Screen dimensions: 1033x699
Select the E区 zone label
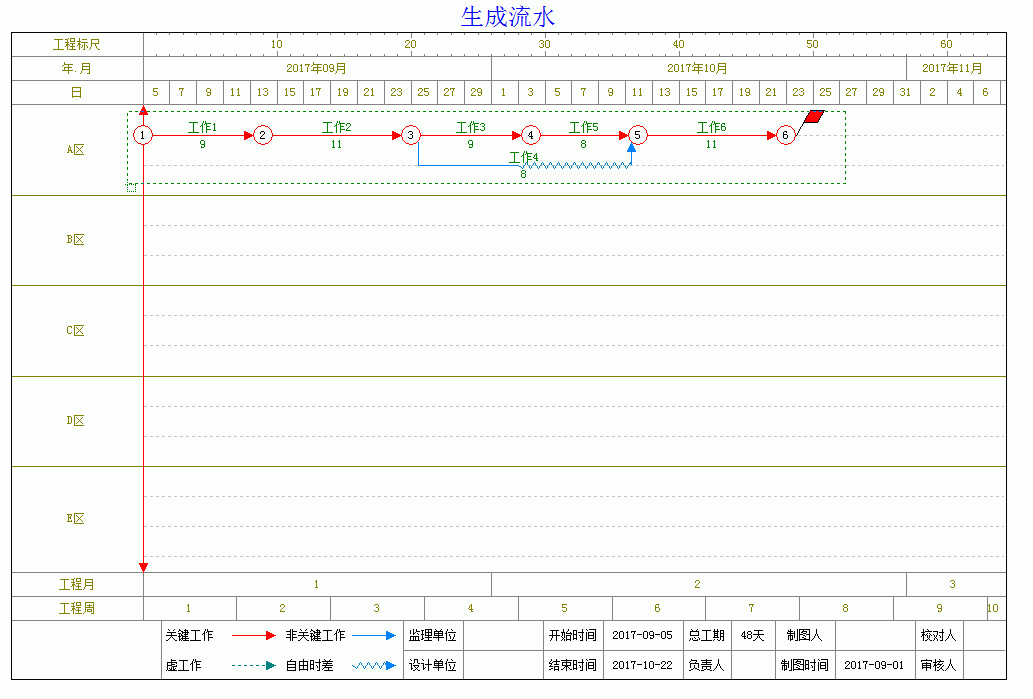76,519
